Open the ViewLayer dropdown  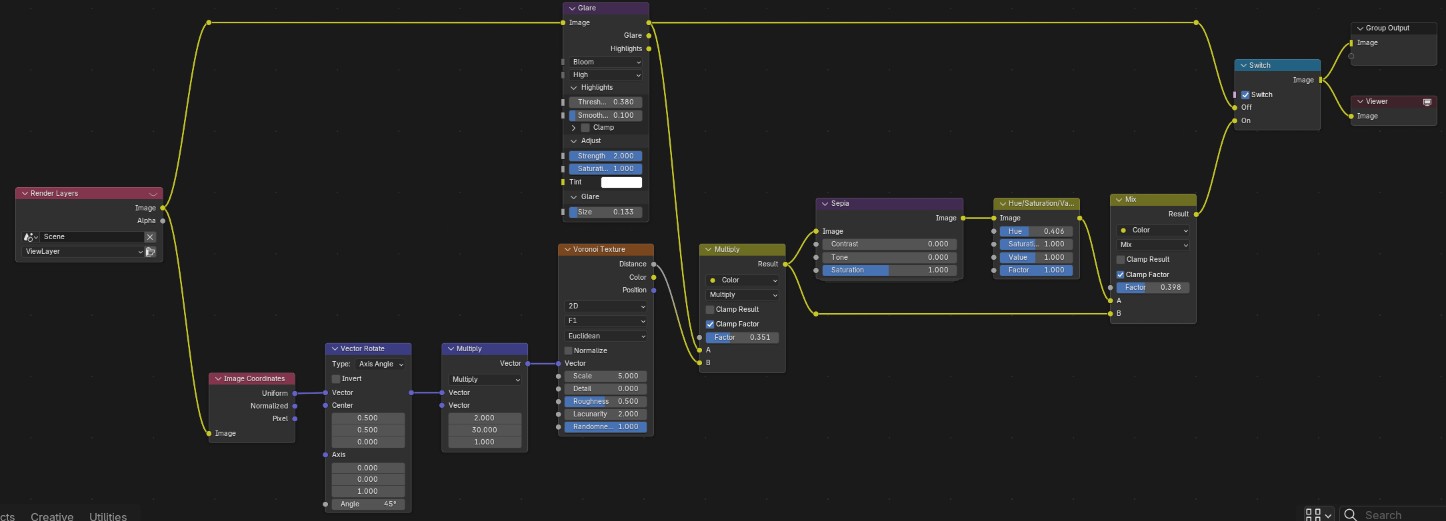click(82, 252)
